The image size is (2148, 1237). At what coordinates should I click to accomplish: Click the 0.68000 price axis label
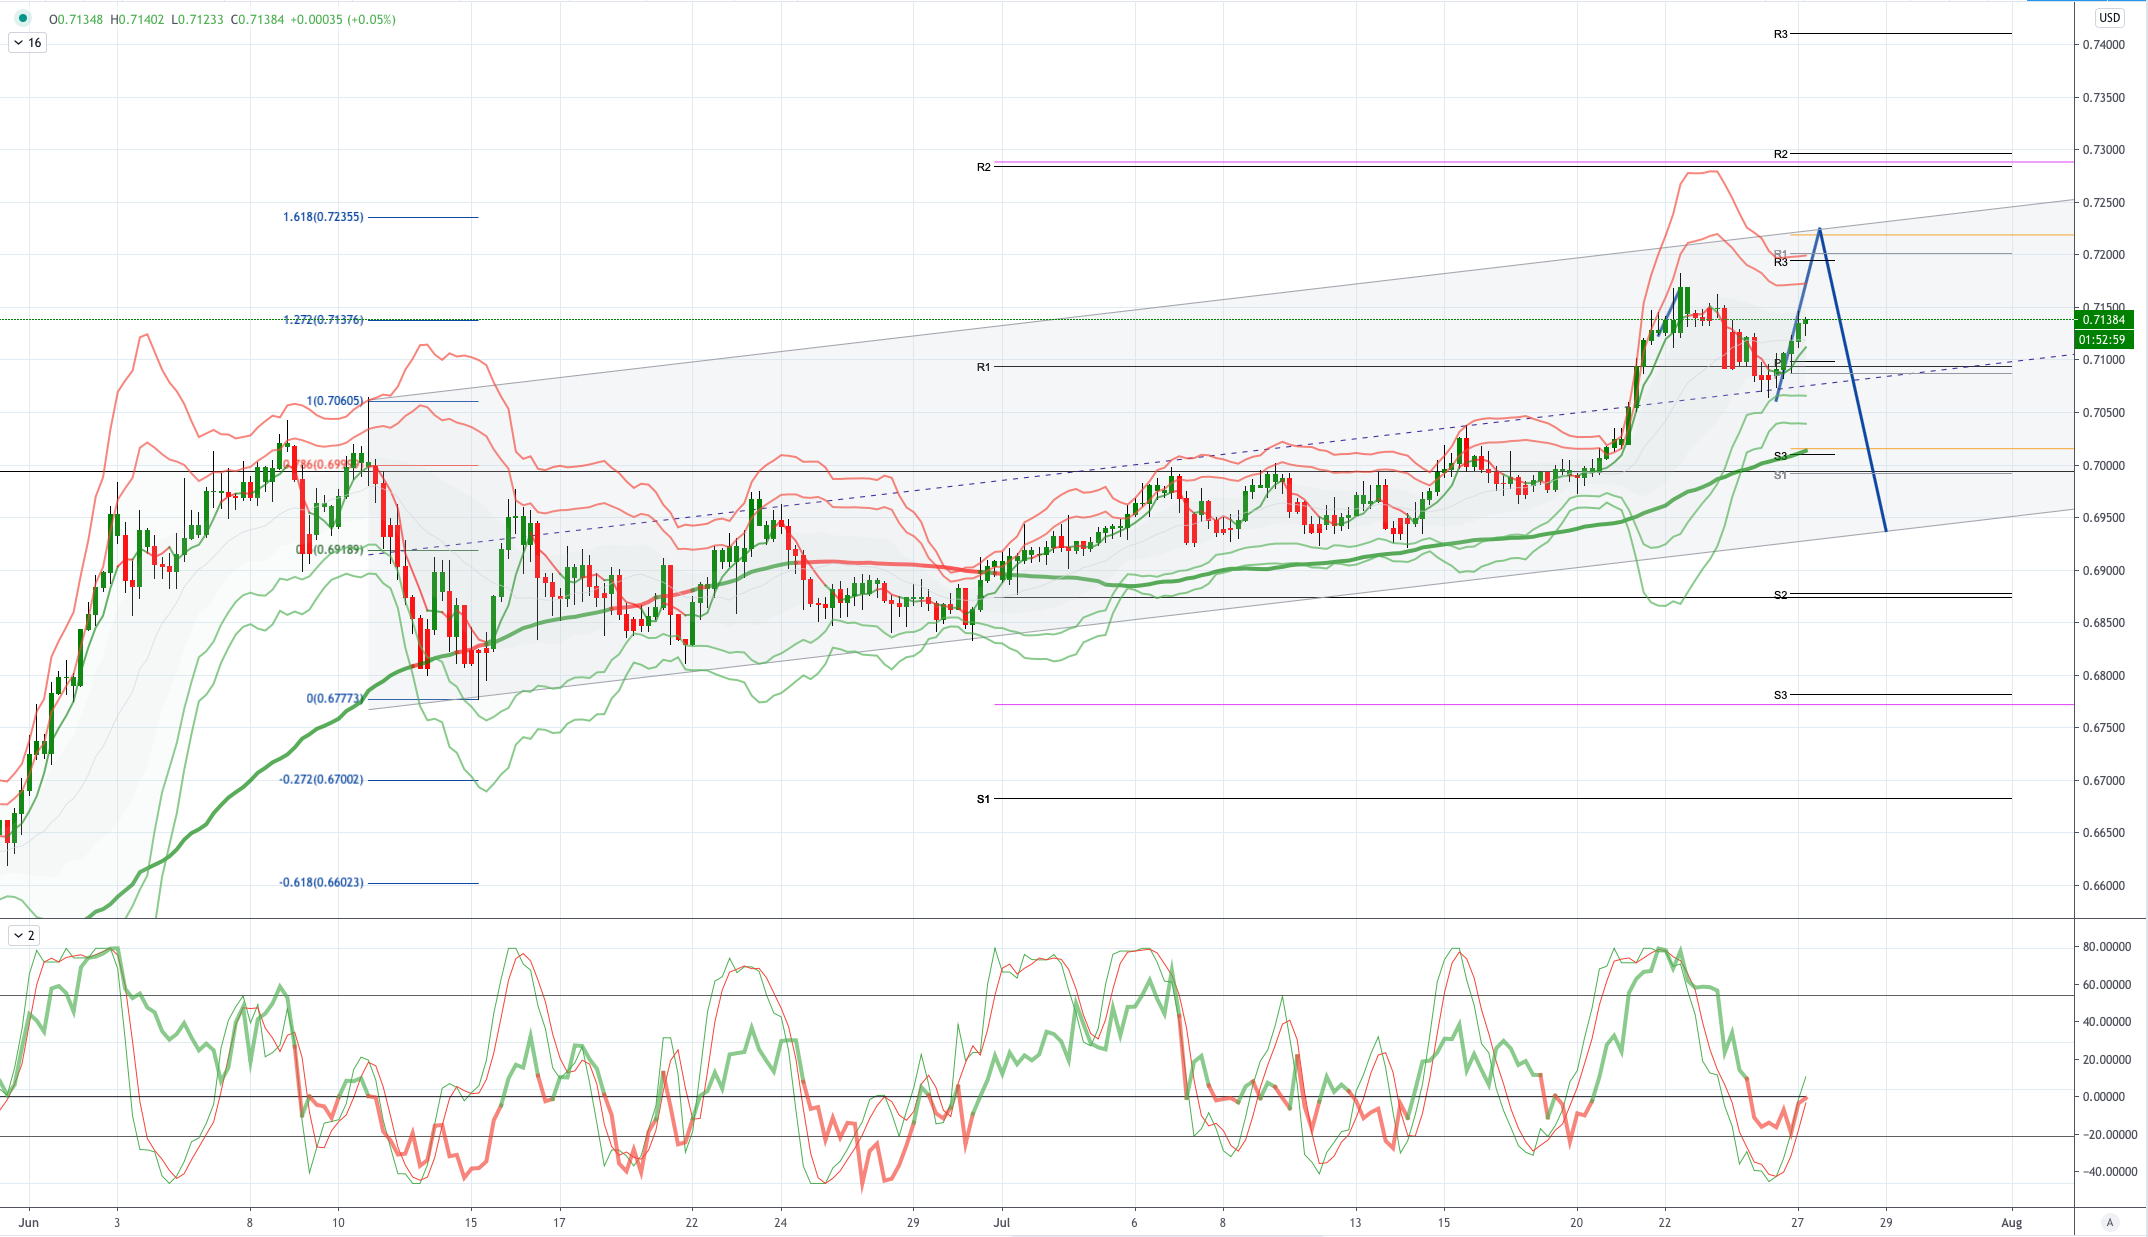[2103, 675]
